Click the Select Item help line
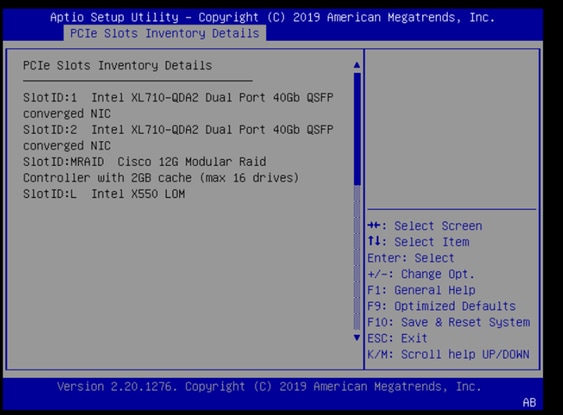The width and height of the screenshot is (563, 415). (x=418, y=242)
